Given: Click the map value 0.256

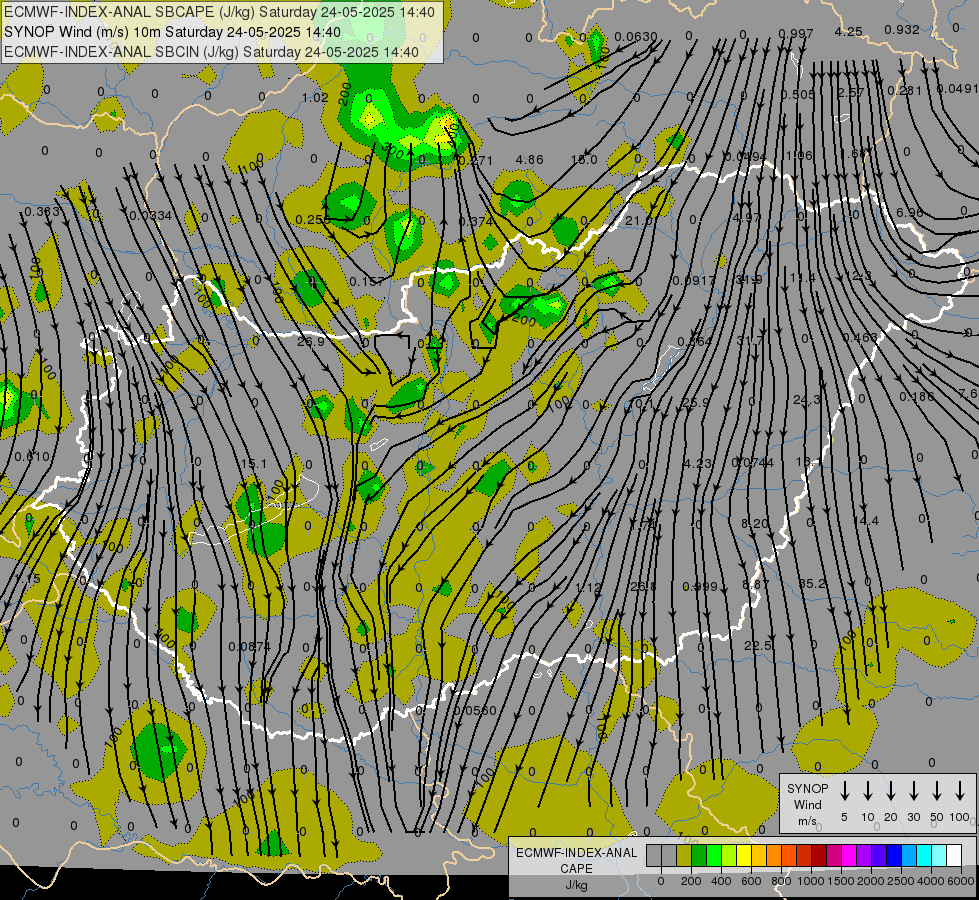Looking at the screenshot, I should (x=313, y=219).
